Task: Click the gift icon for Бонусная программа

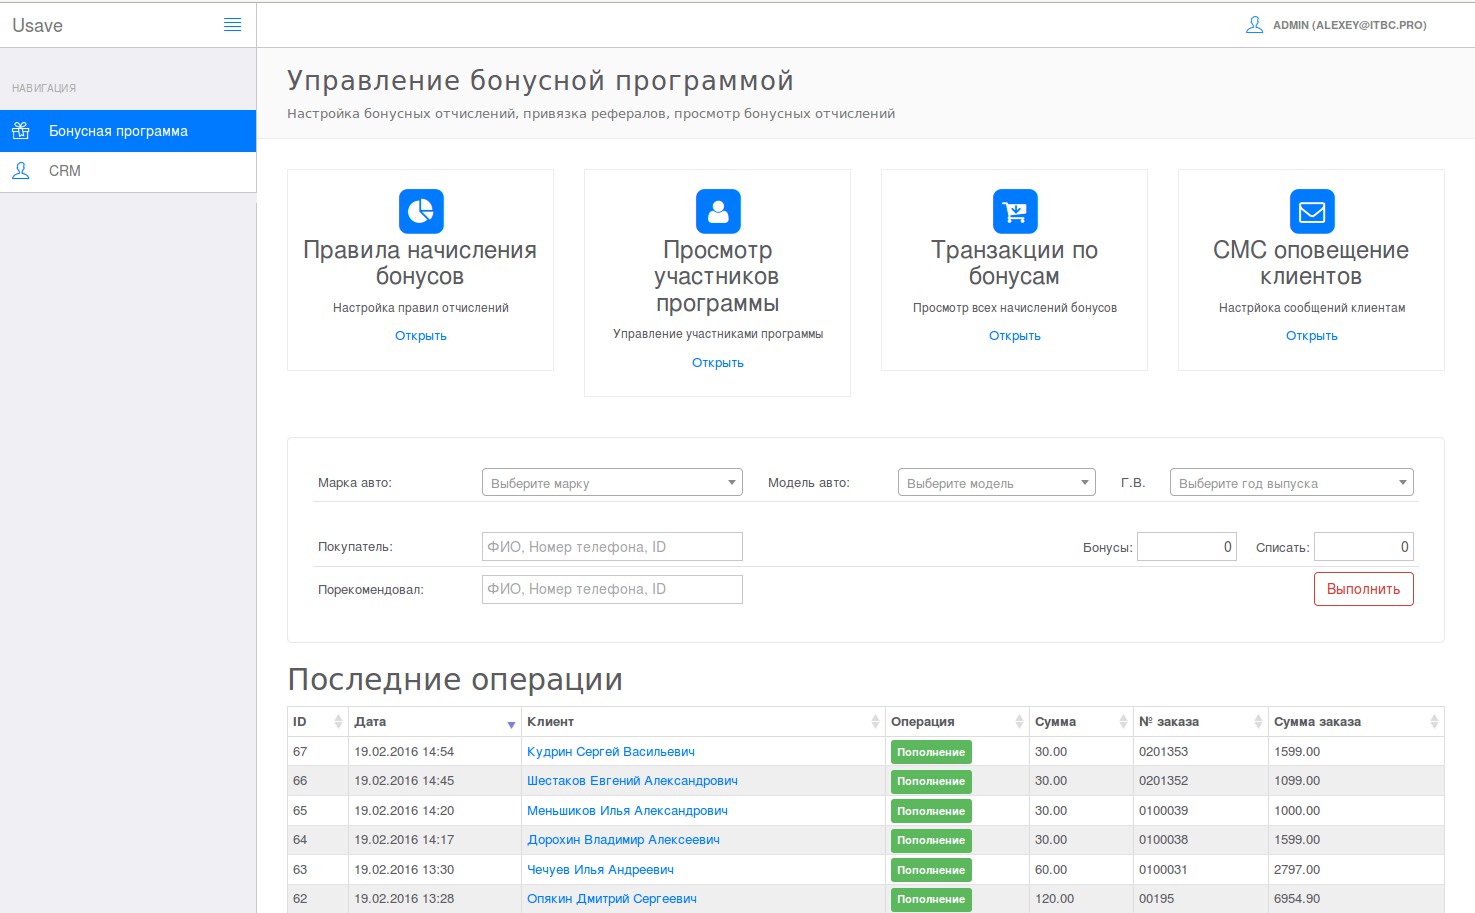Action: click(20, 131)
